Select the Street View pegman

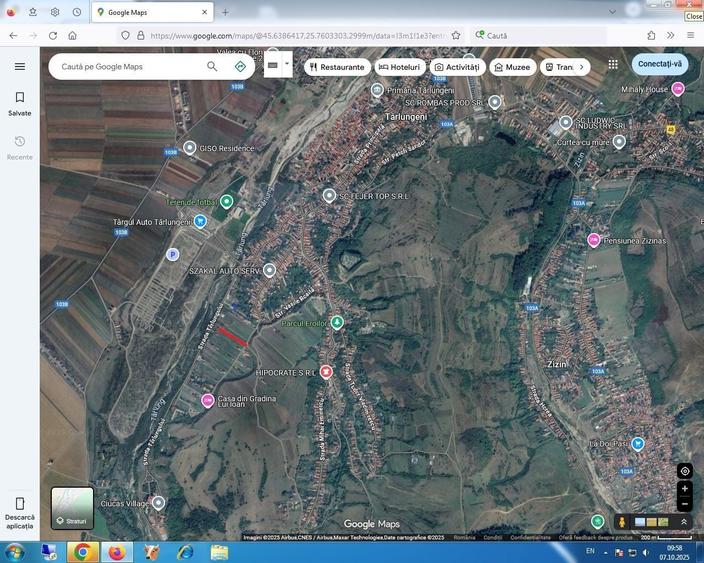click(x=622, y=521)
